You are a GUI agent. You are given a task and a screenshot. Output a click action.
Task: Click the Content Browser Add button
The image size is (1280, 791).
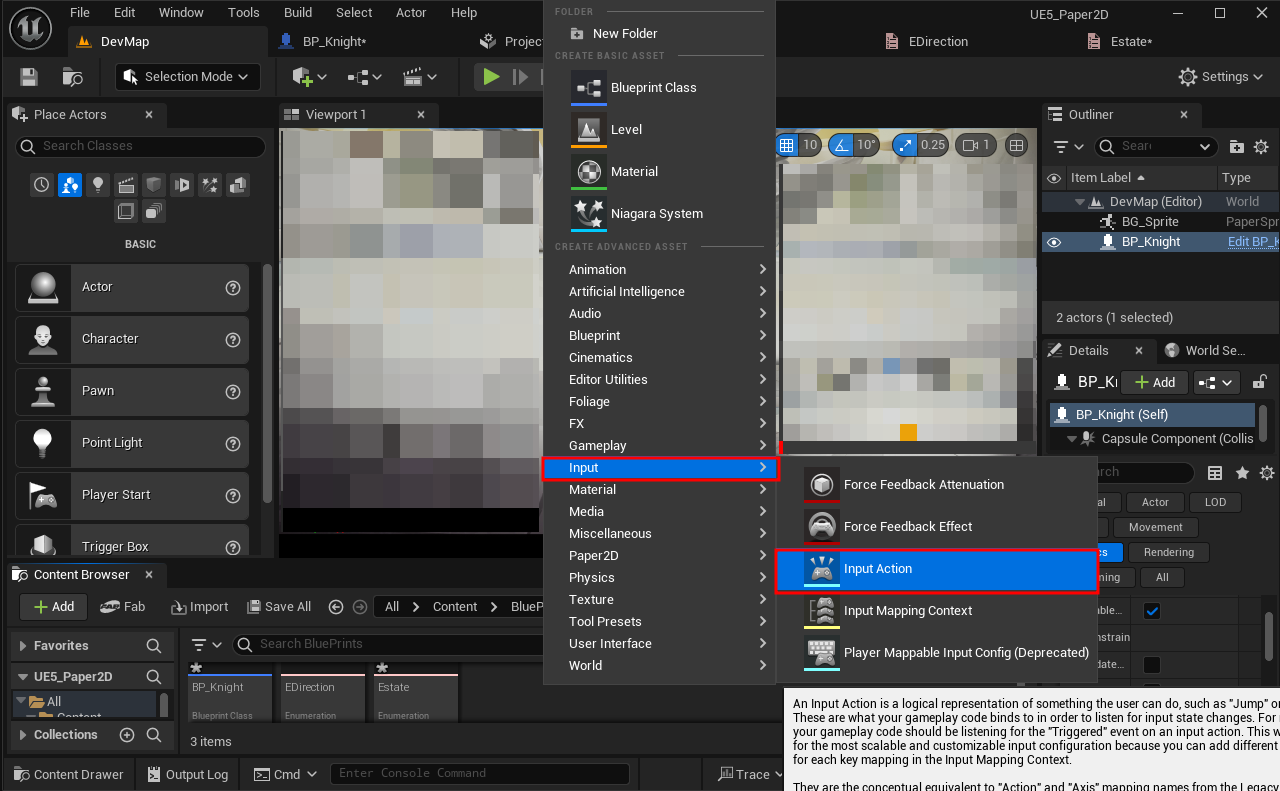(54, 607)
